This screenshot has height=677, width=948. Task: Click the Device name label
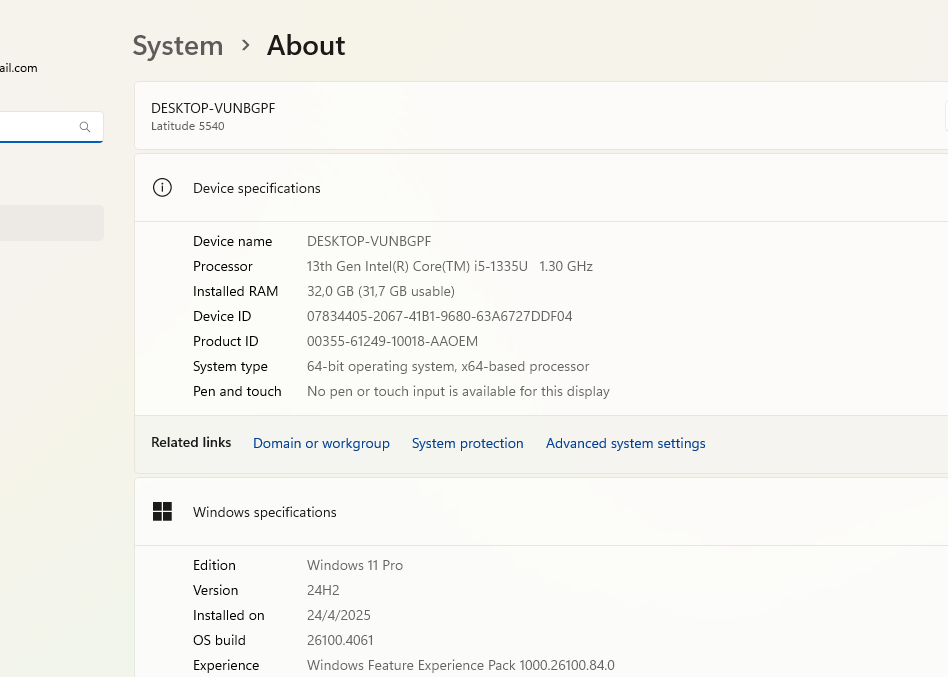pyautogui.click(x=233, y=241)
